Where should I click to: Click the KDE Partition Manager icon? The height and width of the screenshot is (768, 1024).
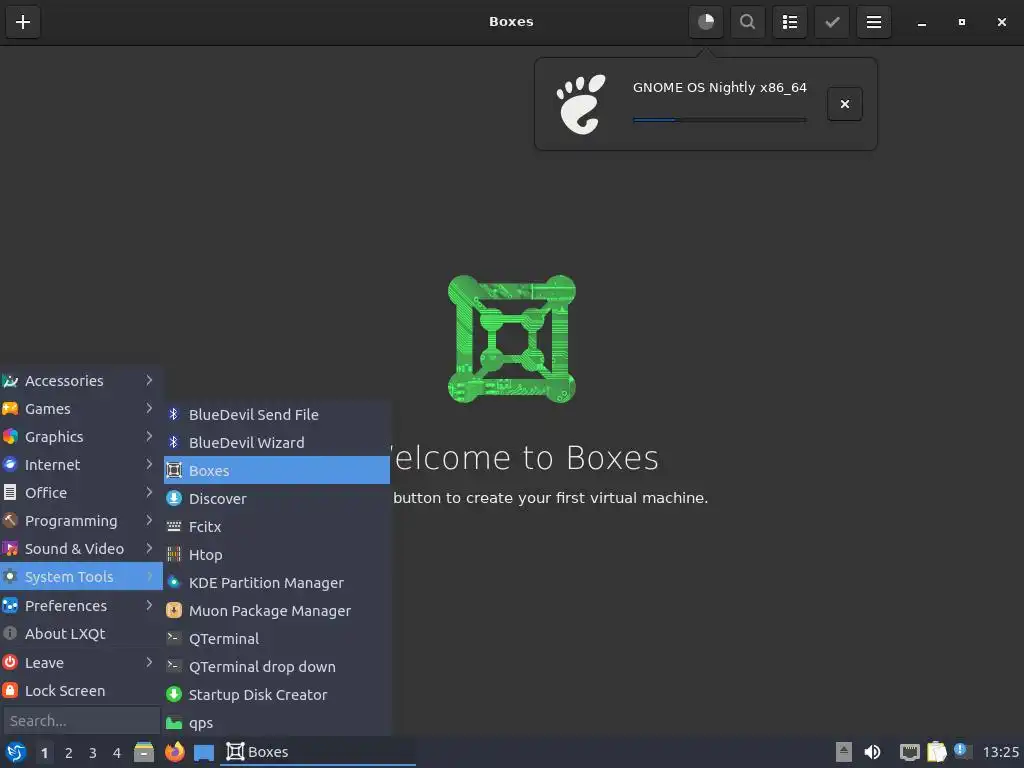pos(174,583)
